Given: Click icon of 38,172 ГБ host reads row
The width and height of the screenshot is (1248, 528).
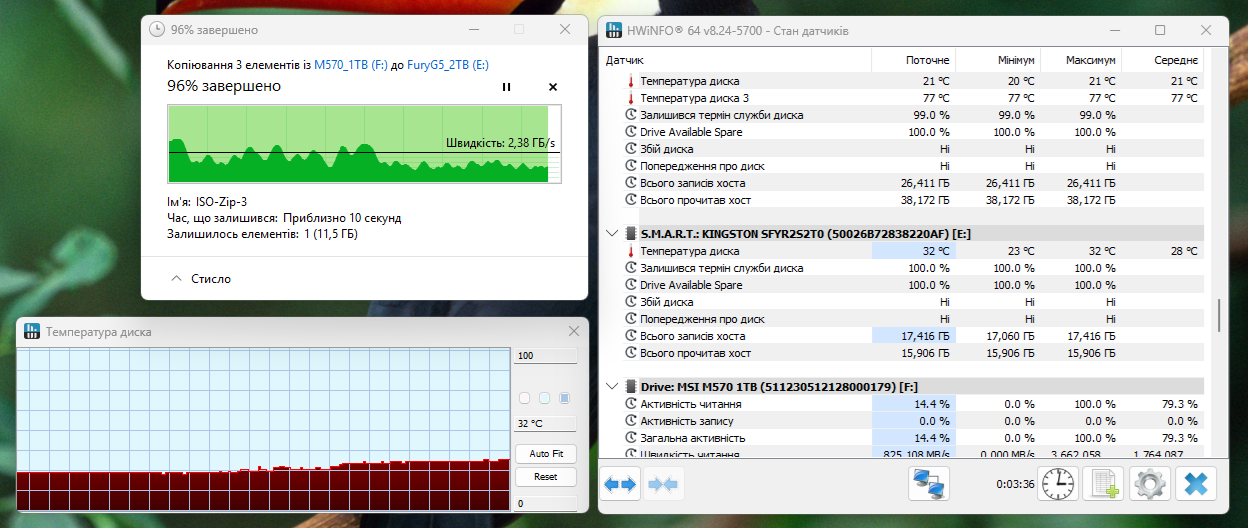Looking at the screenshot, I should (631, 200).
